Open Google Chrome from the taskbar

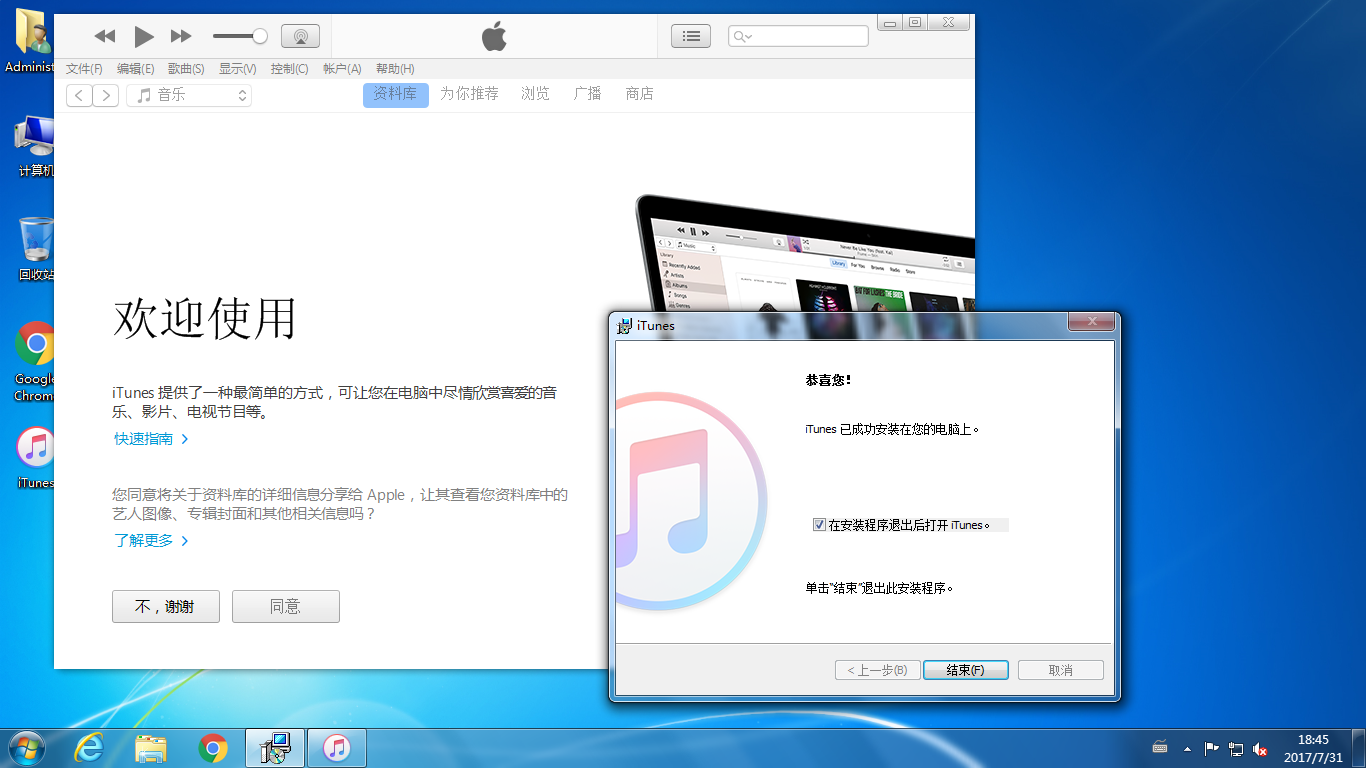click(212, 748)
